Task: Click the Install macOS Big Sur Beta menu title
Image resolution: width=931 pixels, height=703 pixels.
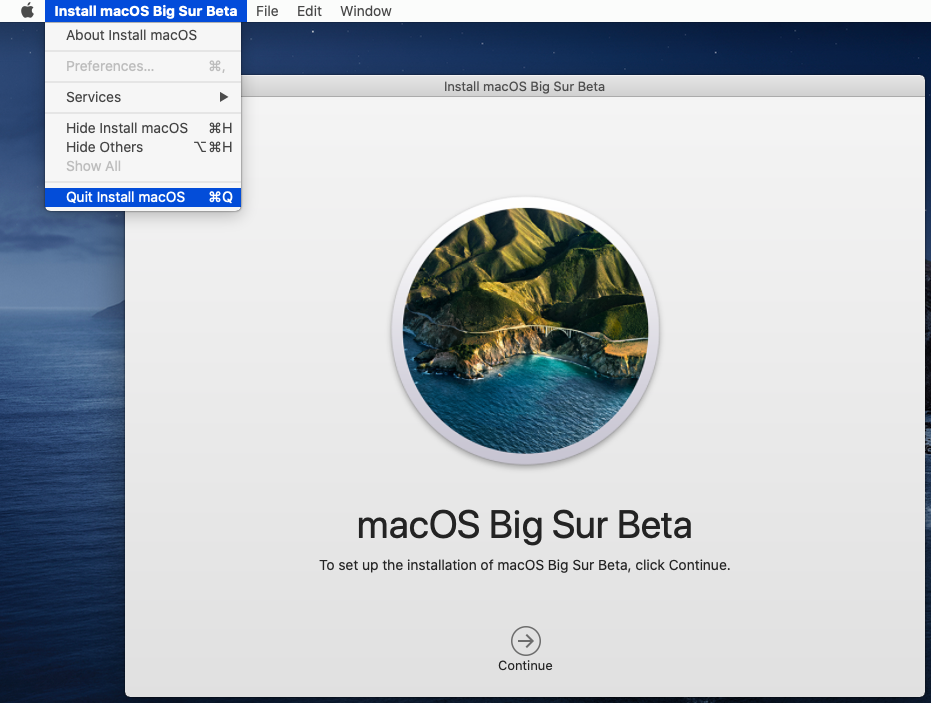Action: click(144, 11)
